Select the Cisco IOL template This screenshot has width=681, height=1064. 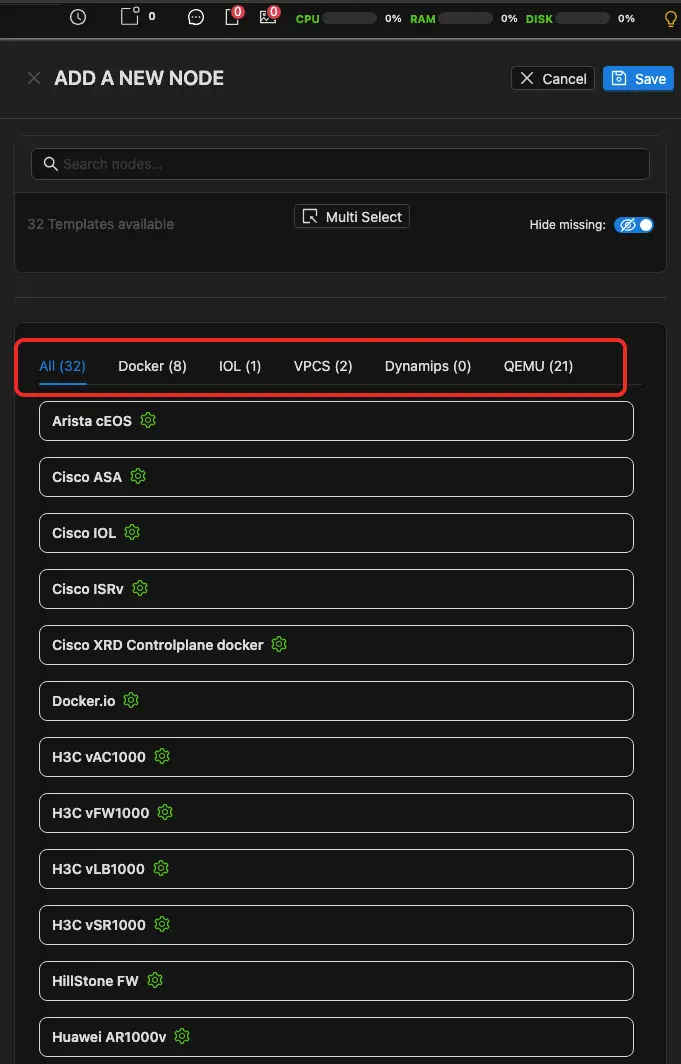pyautogui.click(x=336, y=533)
